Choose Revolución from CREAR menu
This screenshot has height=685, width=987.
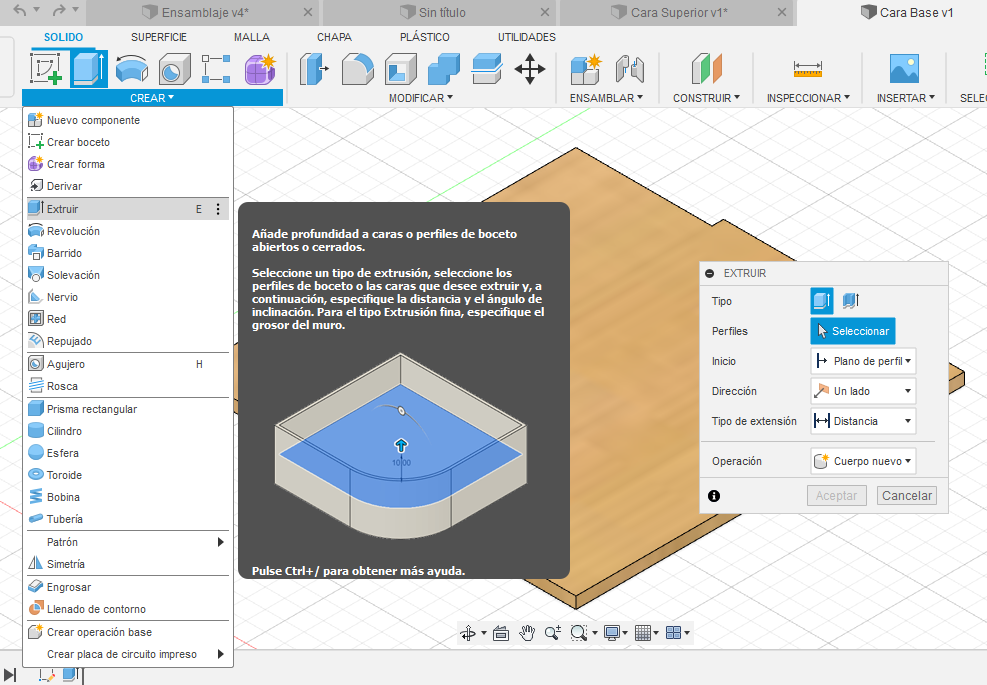[128, 231]
